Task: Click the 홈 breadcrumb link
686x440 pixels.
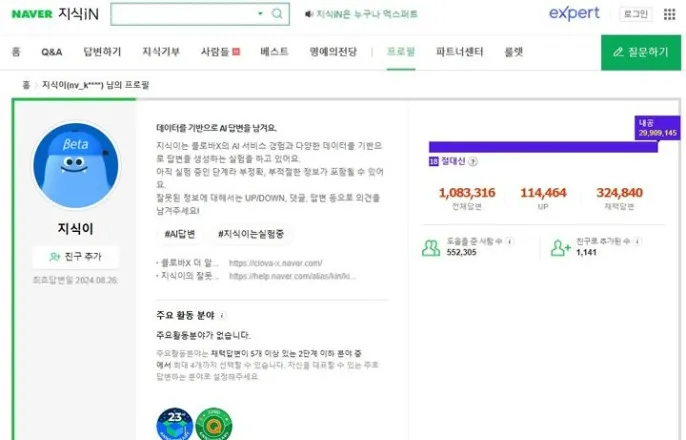Action: [x=26, y=85]
